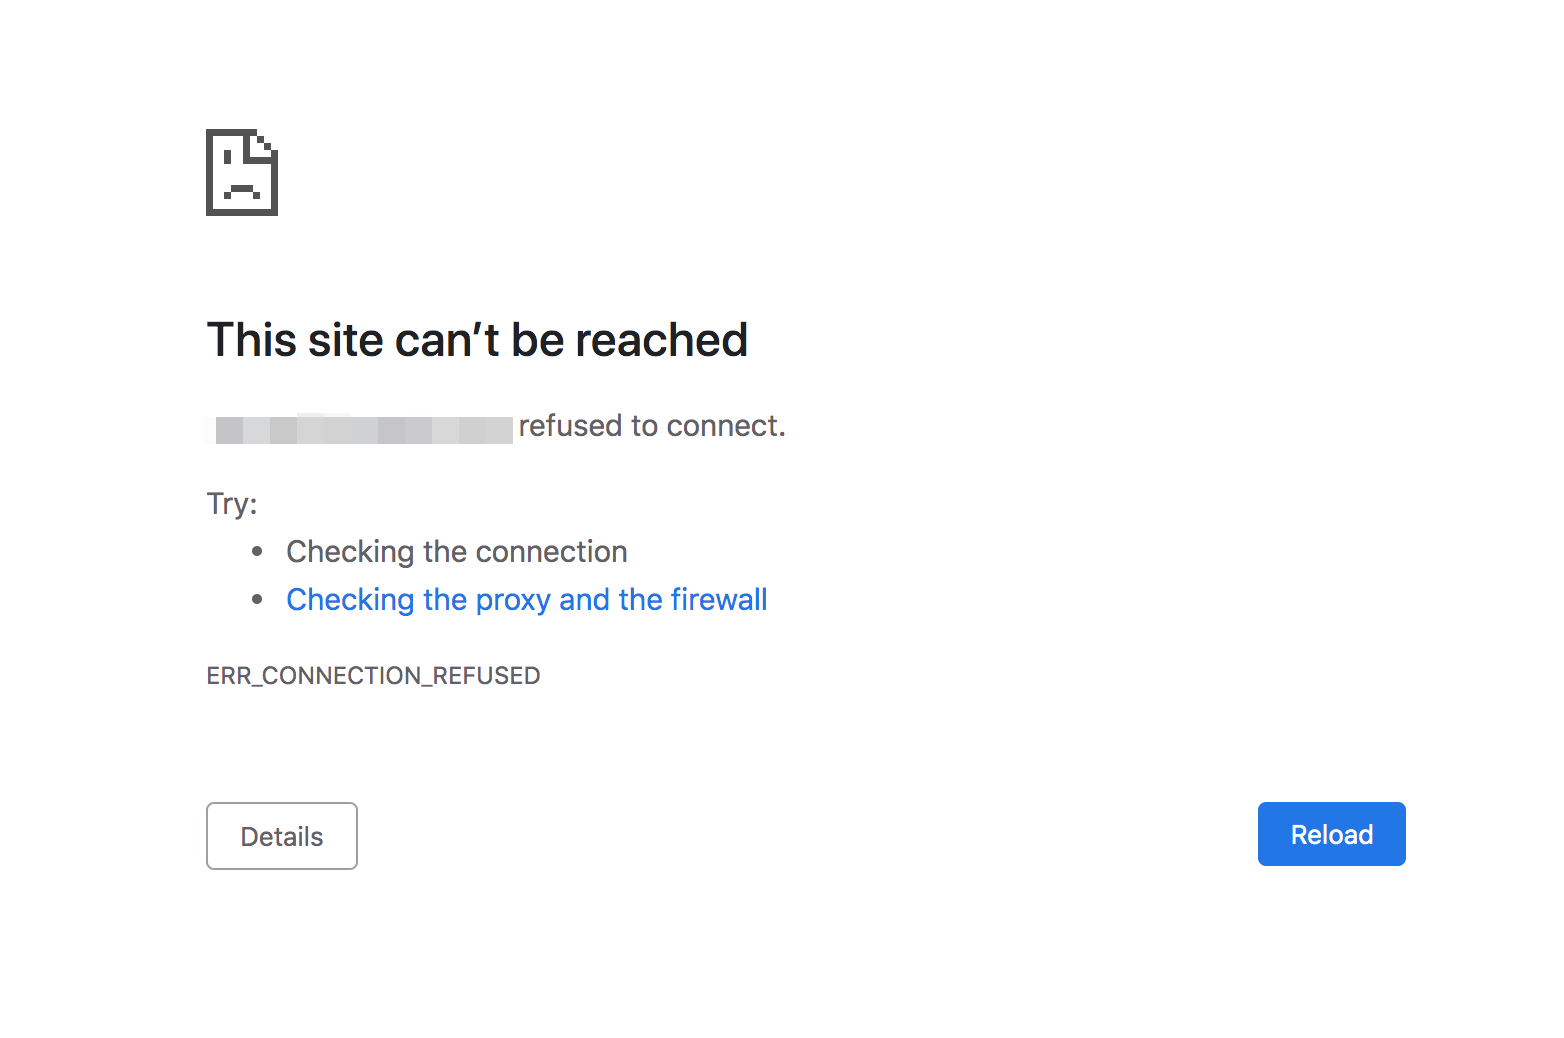Click the "Checking the connection" suggestion
Screen dimensions: 1564x1038
tap(457, 552)
